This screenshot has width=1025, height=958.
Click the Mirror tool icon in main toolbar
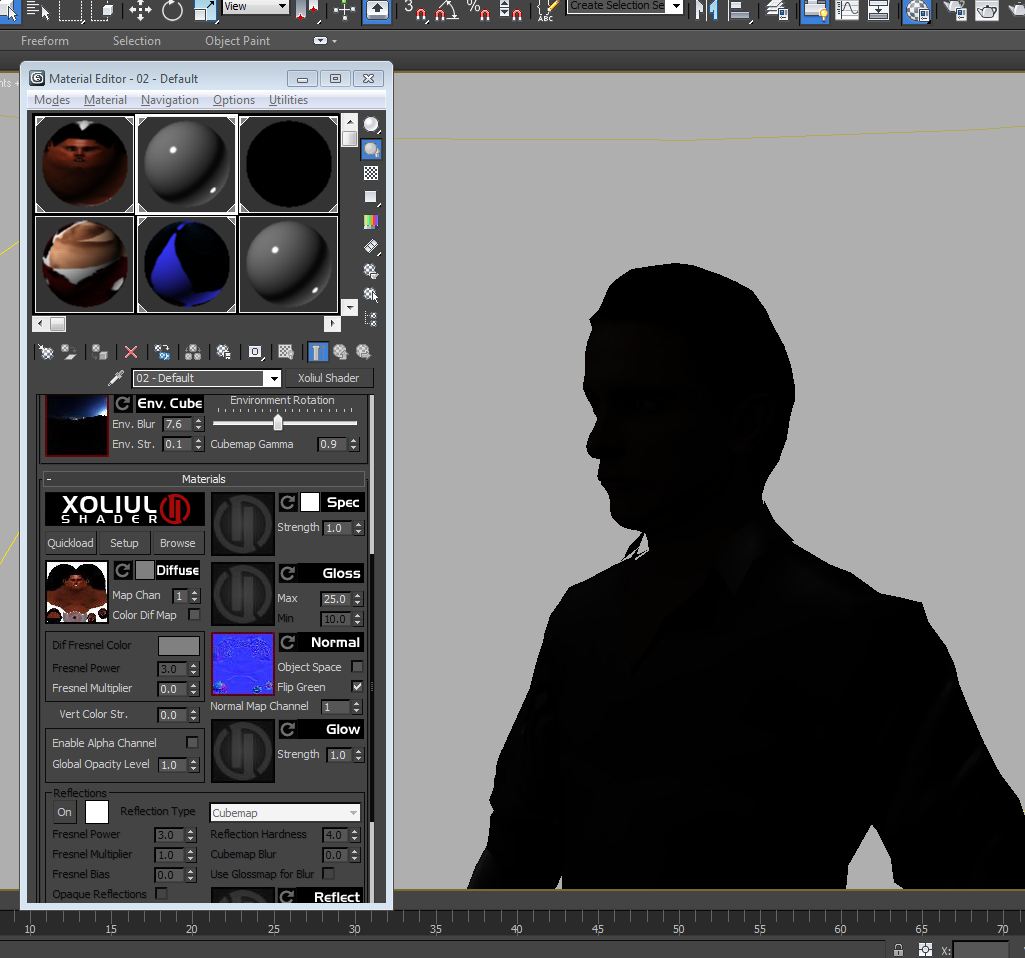(706, 10)
